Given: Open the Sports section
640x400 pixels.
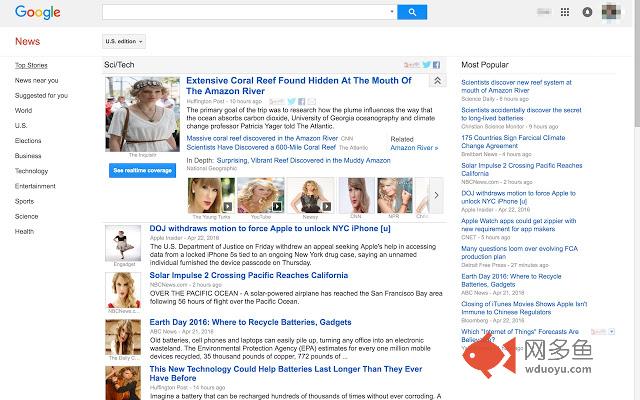Looking at the screenshot, I should [x=24, y=201].
